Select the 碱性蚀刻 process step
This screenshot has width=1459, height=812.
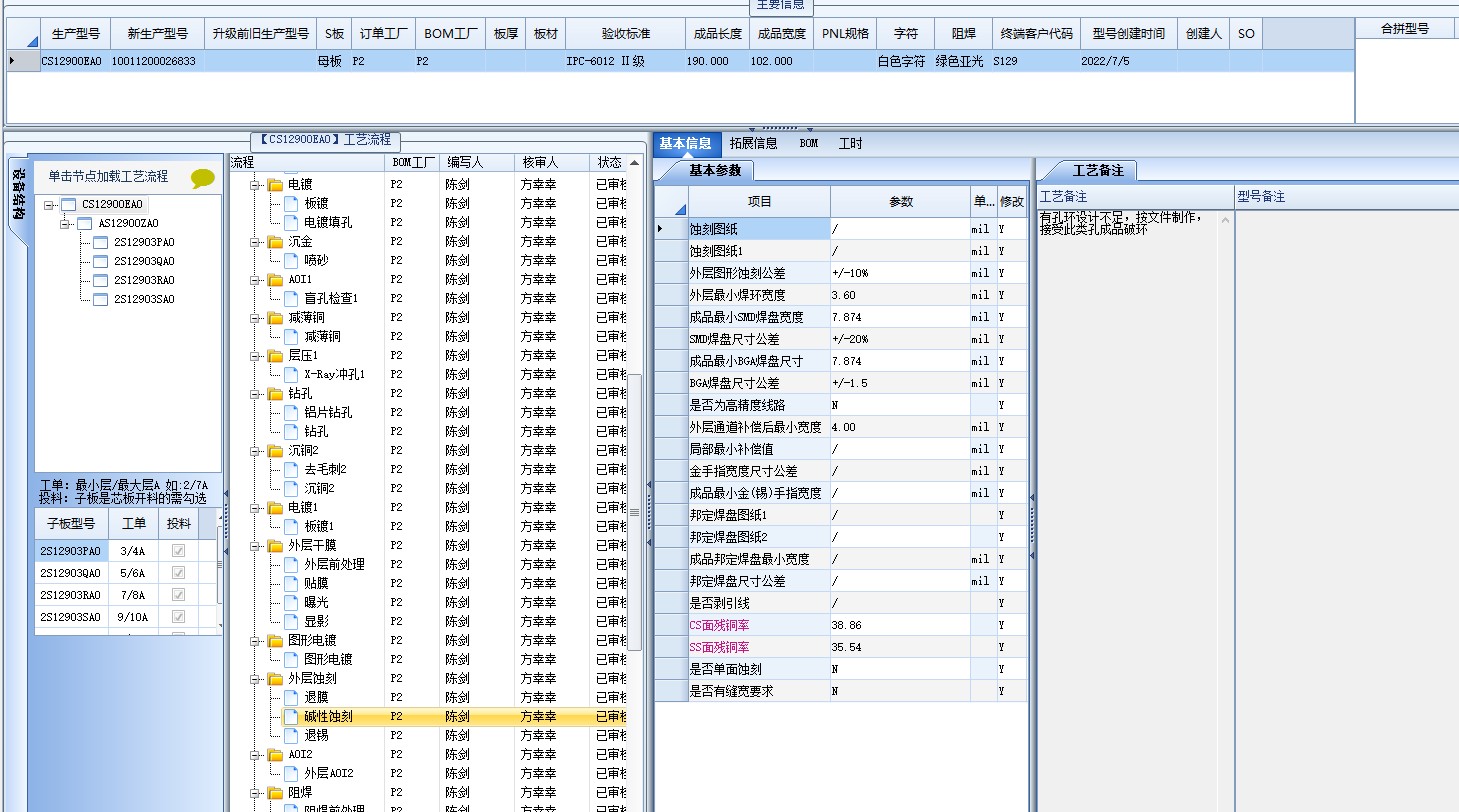[329, 717]
